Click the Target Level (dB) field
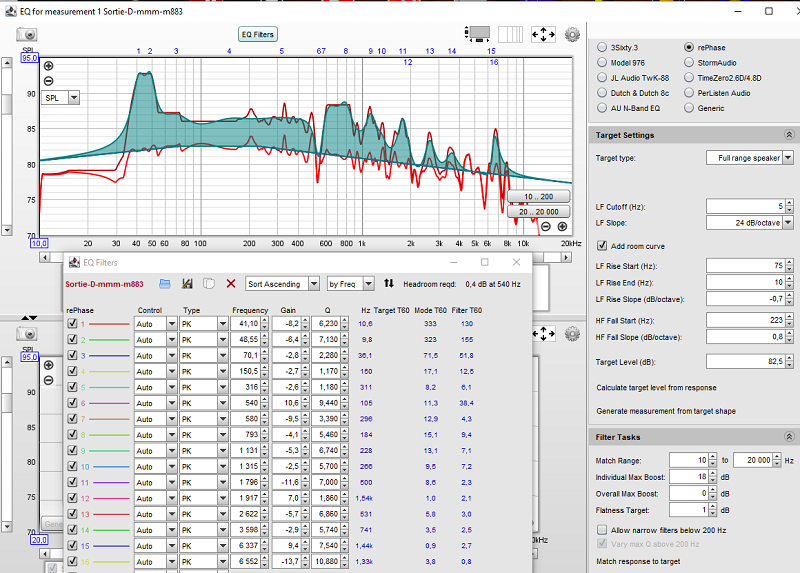 click(x=745, y=361)
